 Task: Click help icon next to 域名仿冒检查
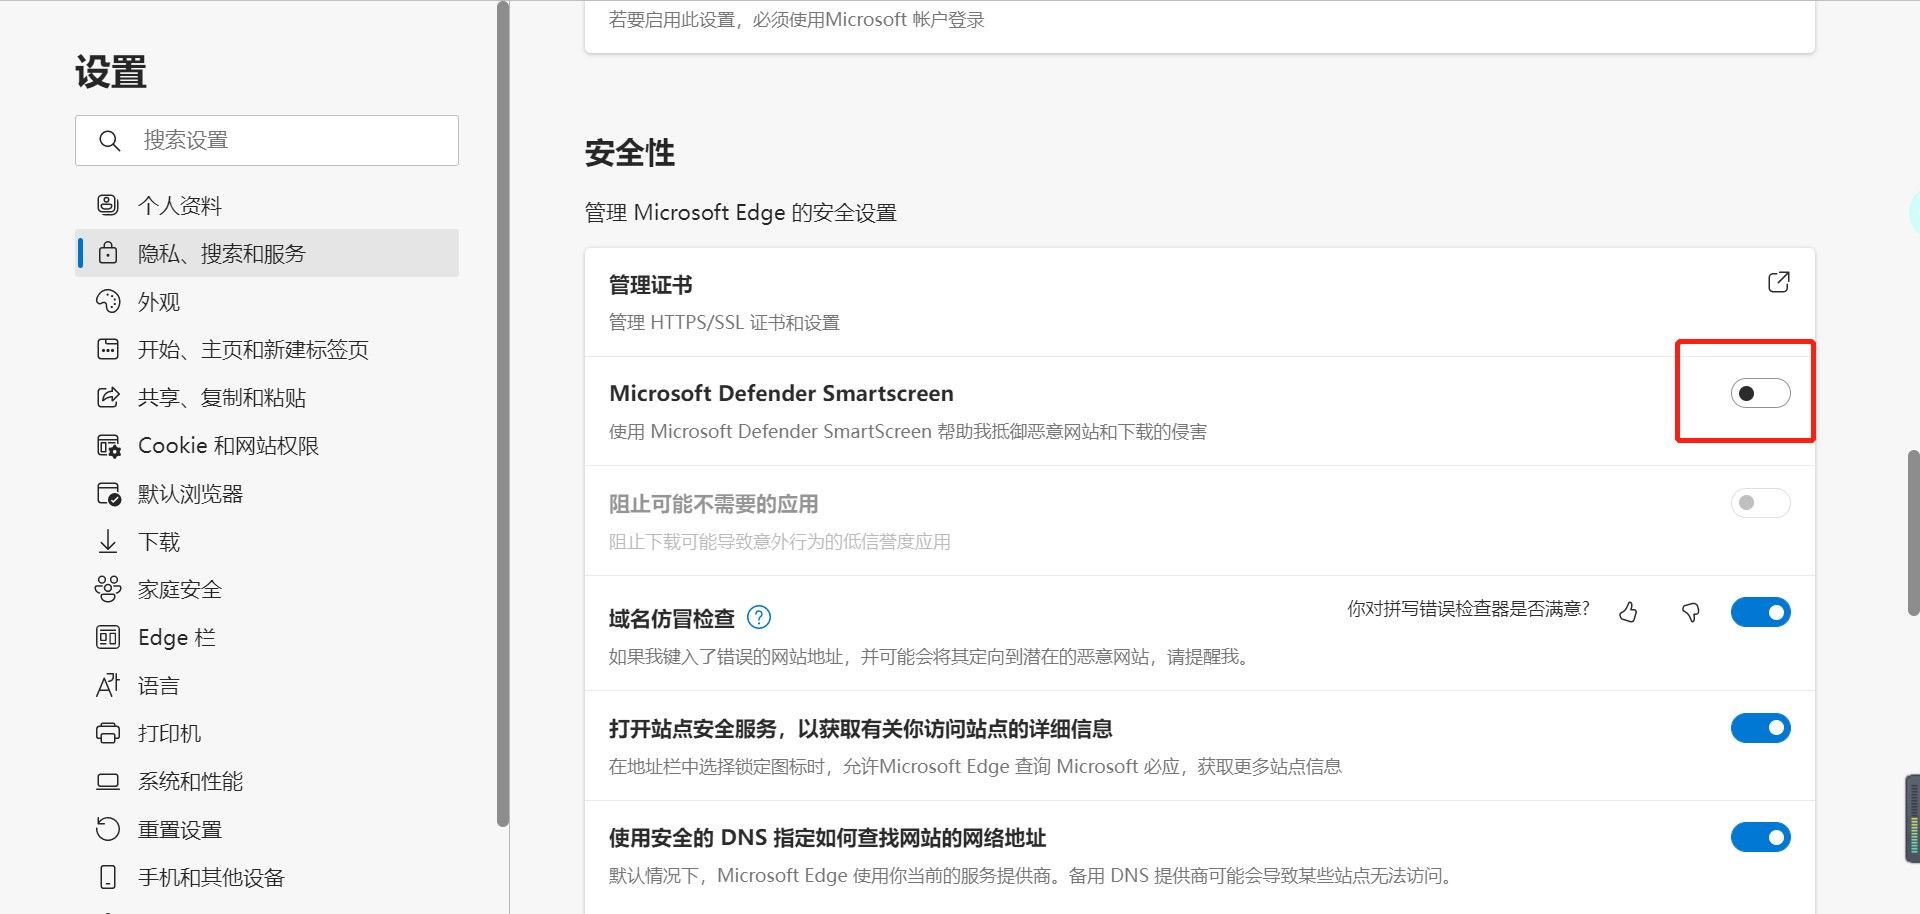coord(759,618)
